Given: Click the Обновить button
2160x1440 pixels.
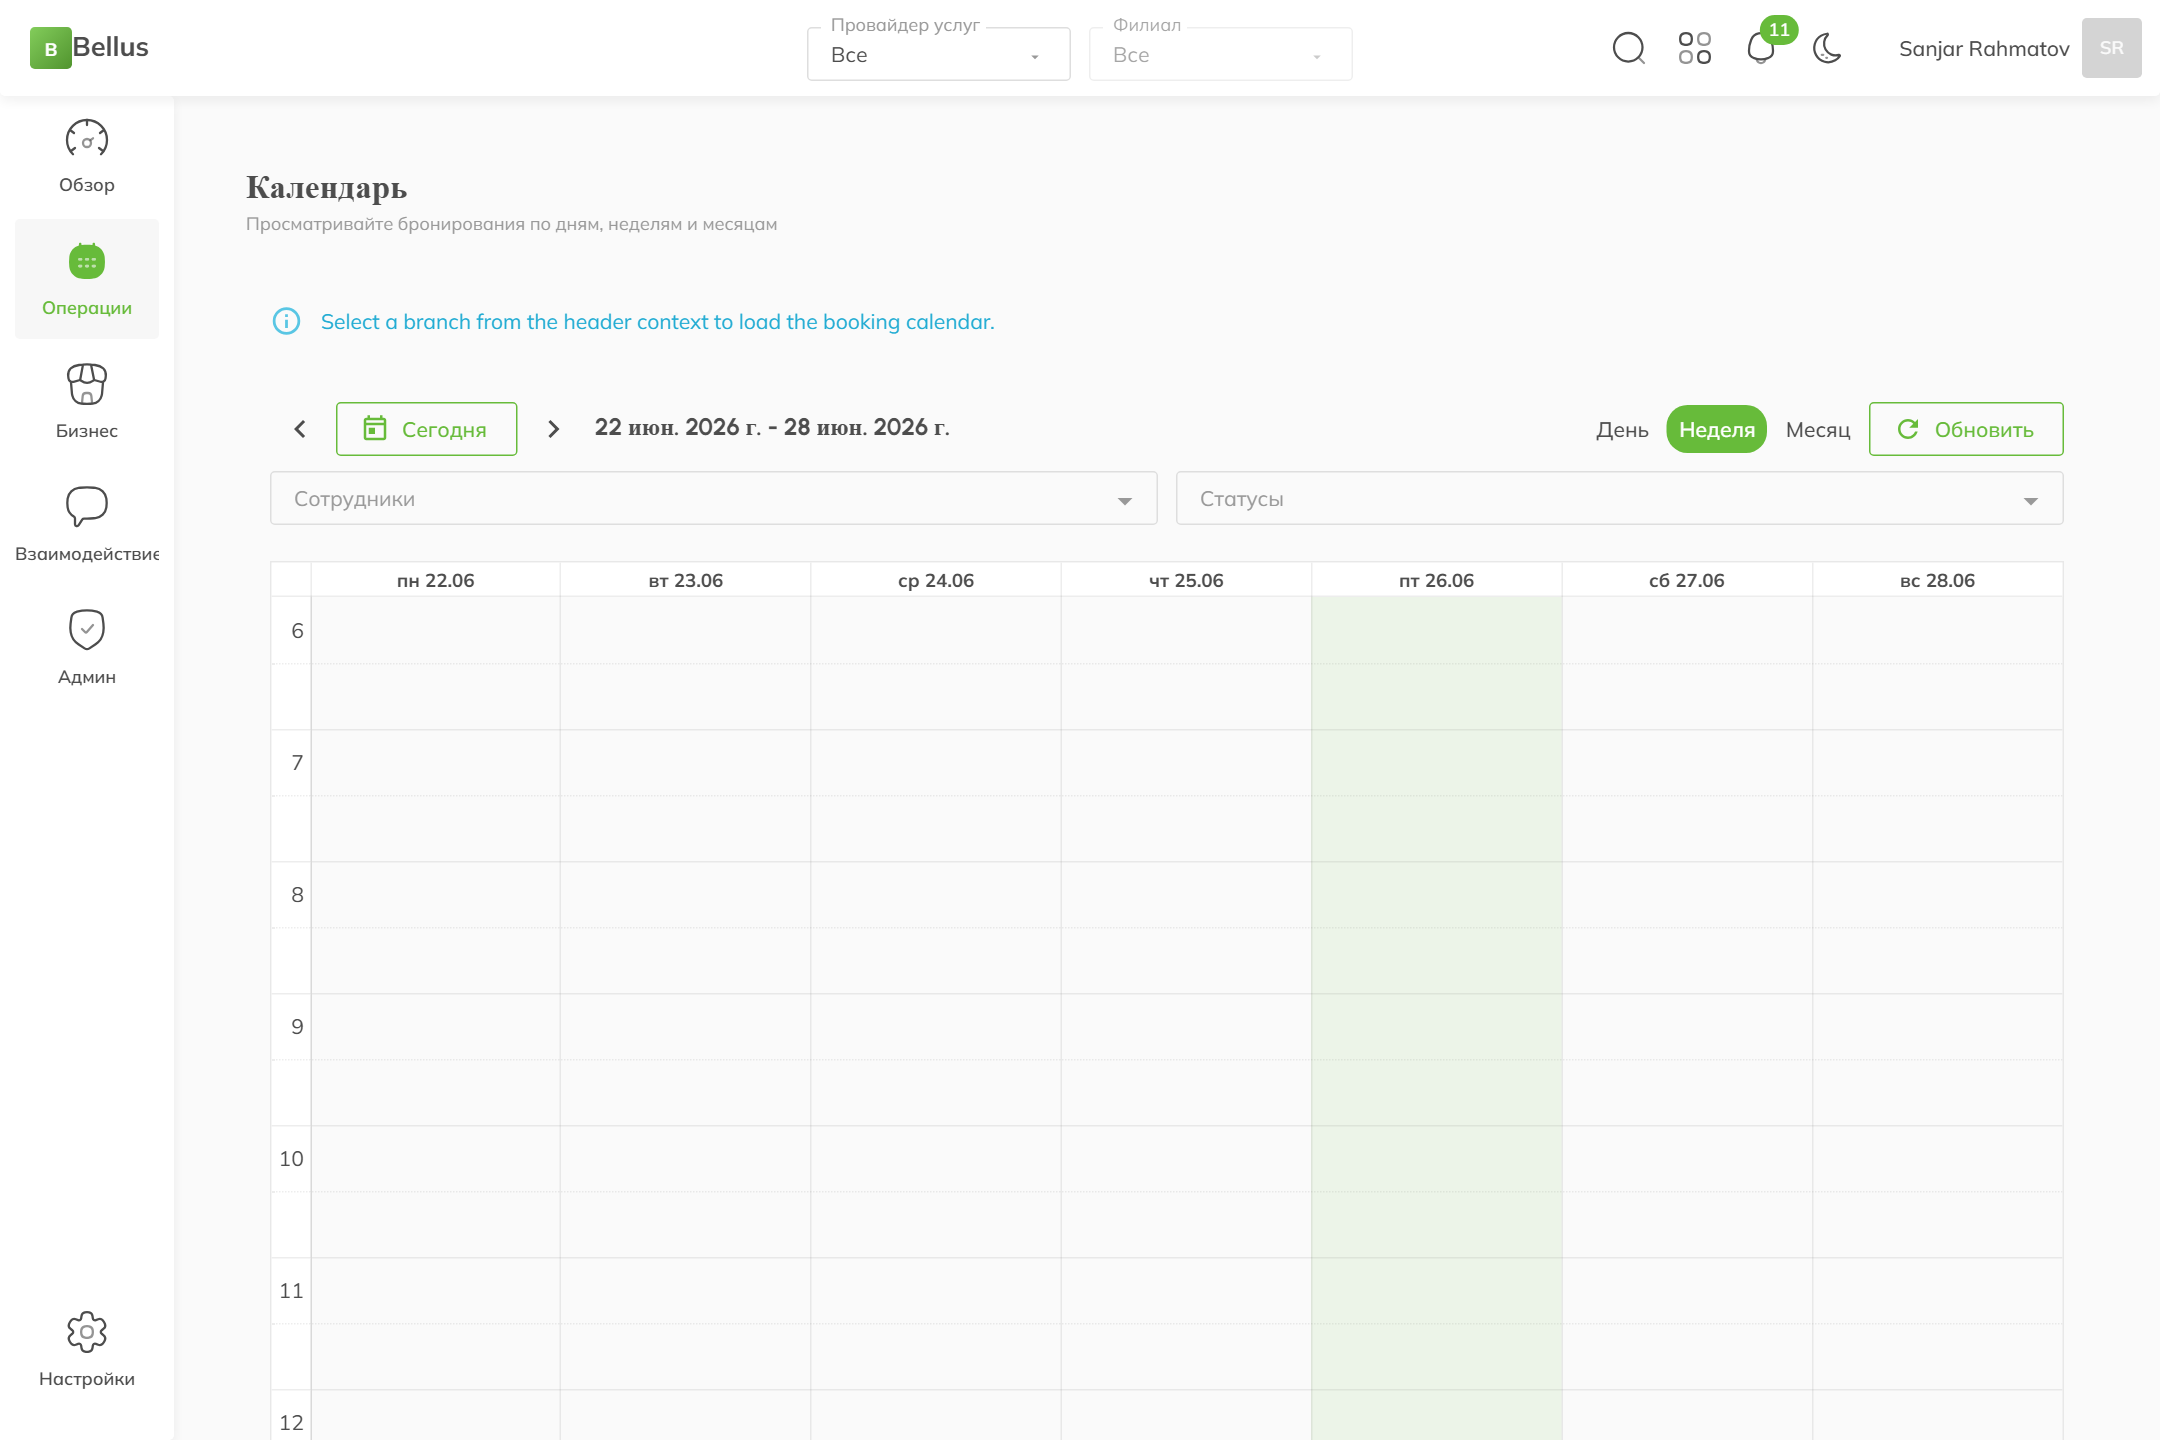Looking at the screenshot, I should (x=1966, y=429).
